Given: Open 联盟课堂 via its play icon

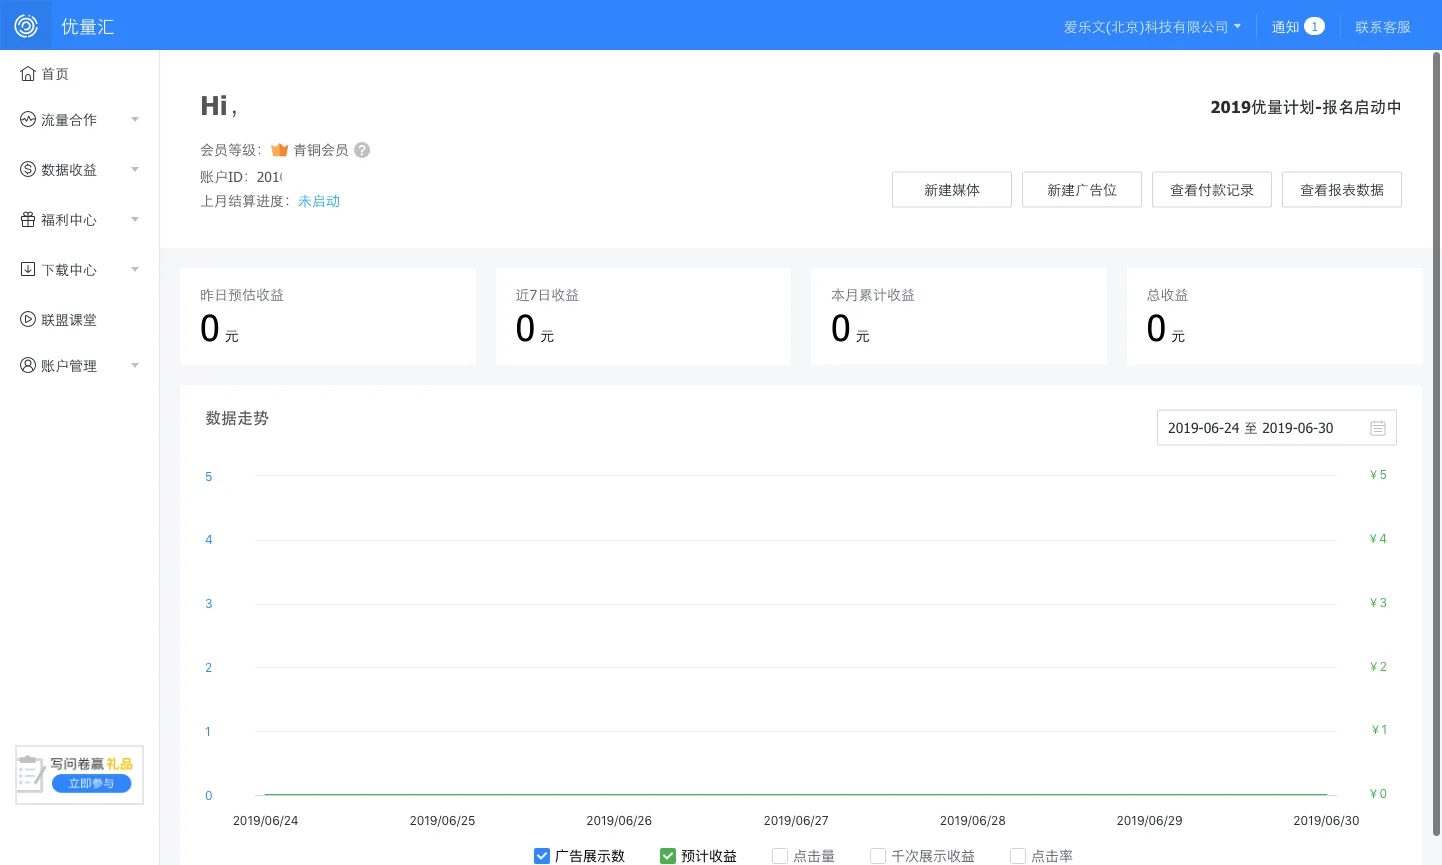Looking at the screenshot, I should tap(28, 320).
